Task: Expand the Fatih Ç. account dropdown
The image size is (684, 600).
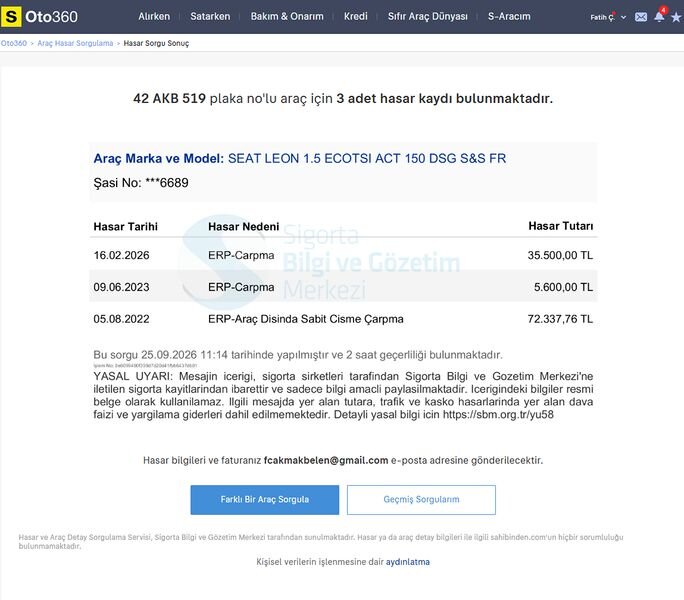Action: (x=608, y=17)
